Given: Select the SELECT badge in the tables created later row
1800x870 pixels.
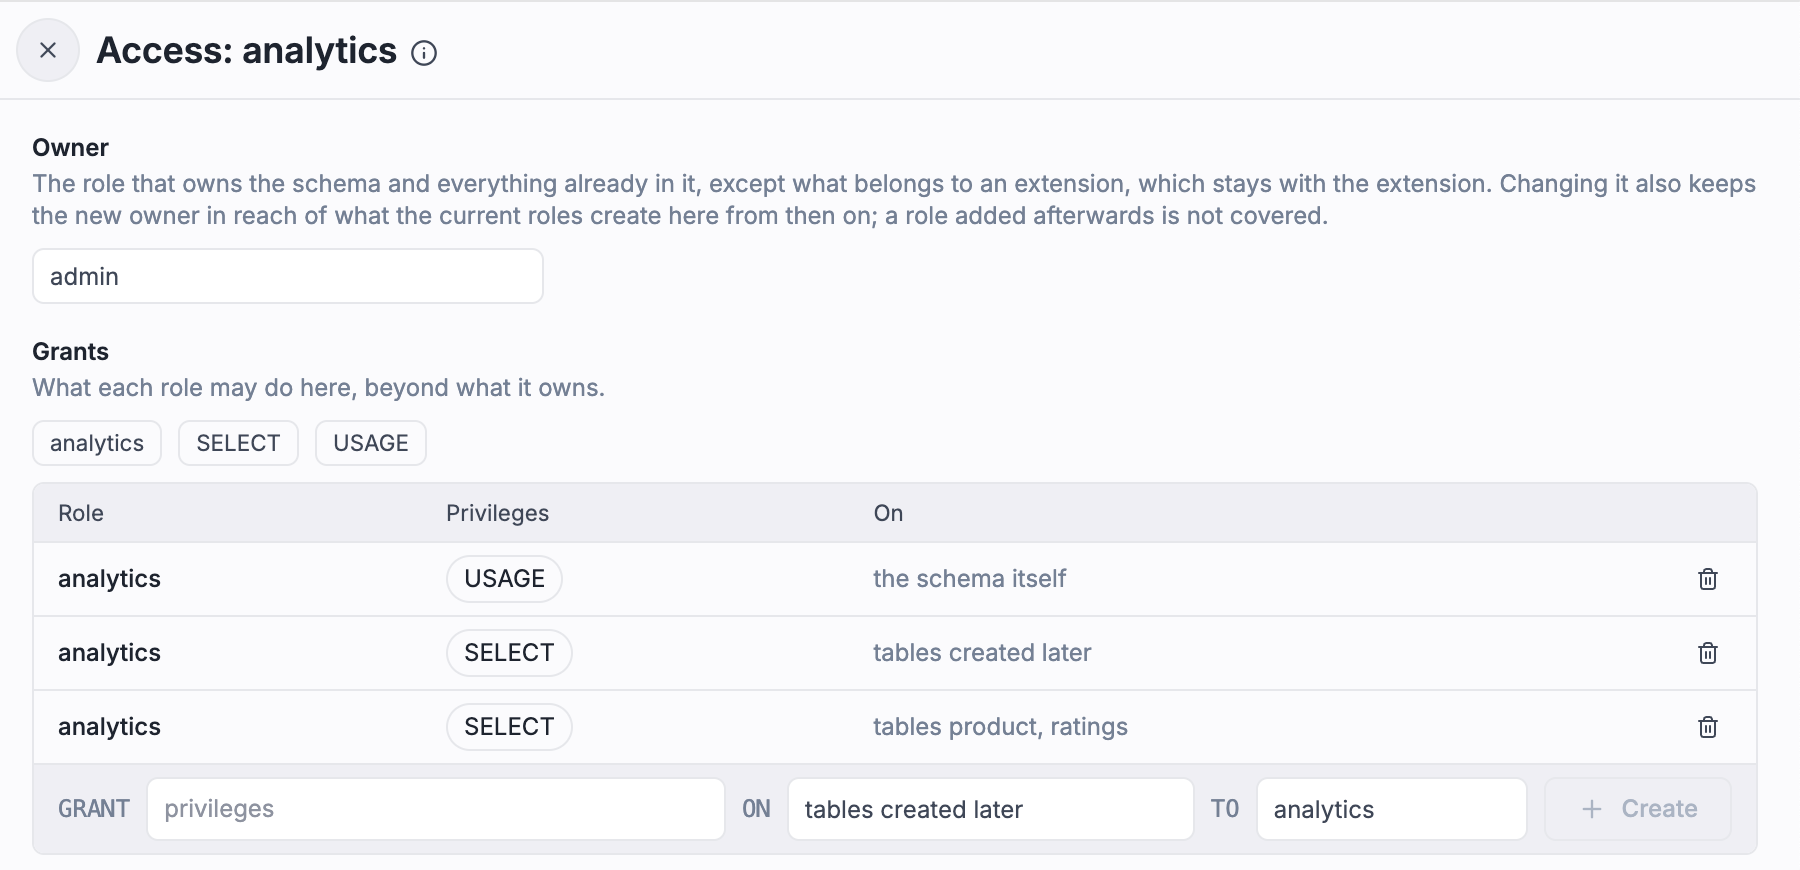Looking at the screenshot, I should point(509,653).
